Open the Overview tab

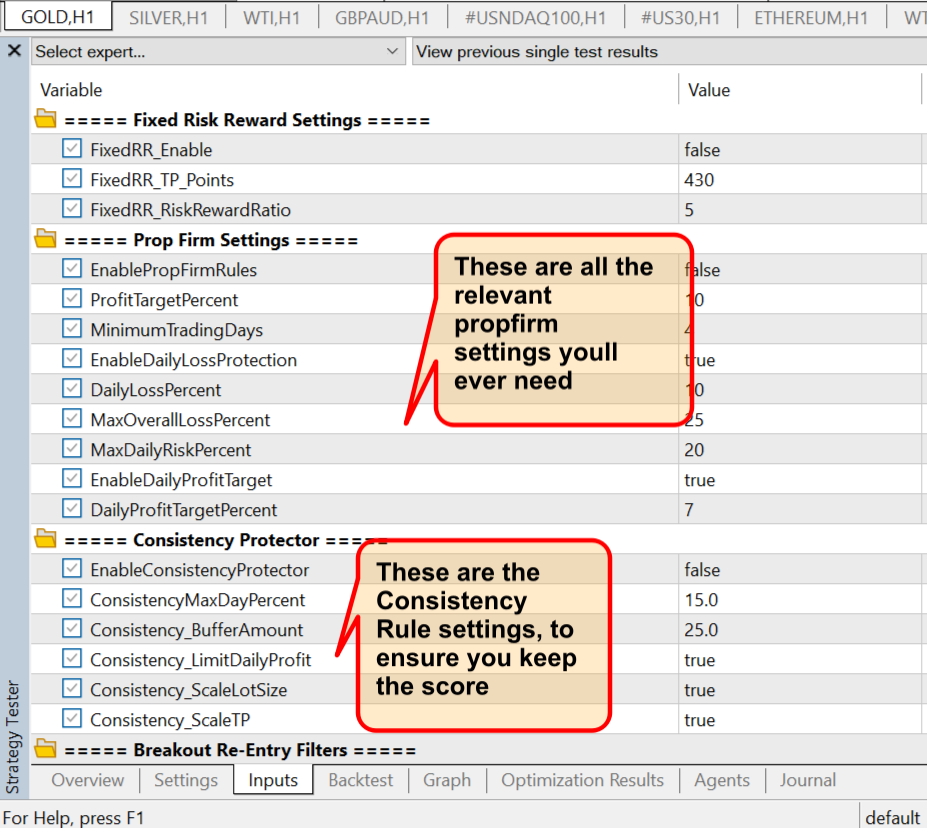pos(87,780)
